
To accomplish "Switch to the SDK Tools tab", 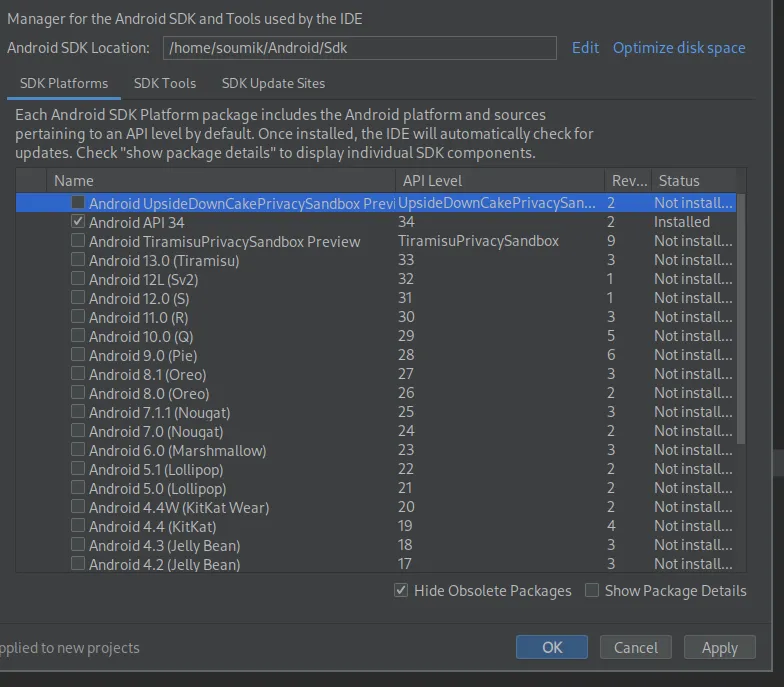I will 165,84.
